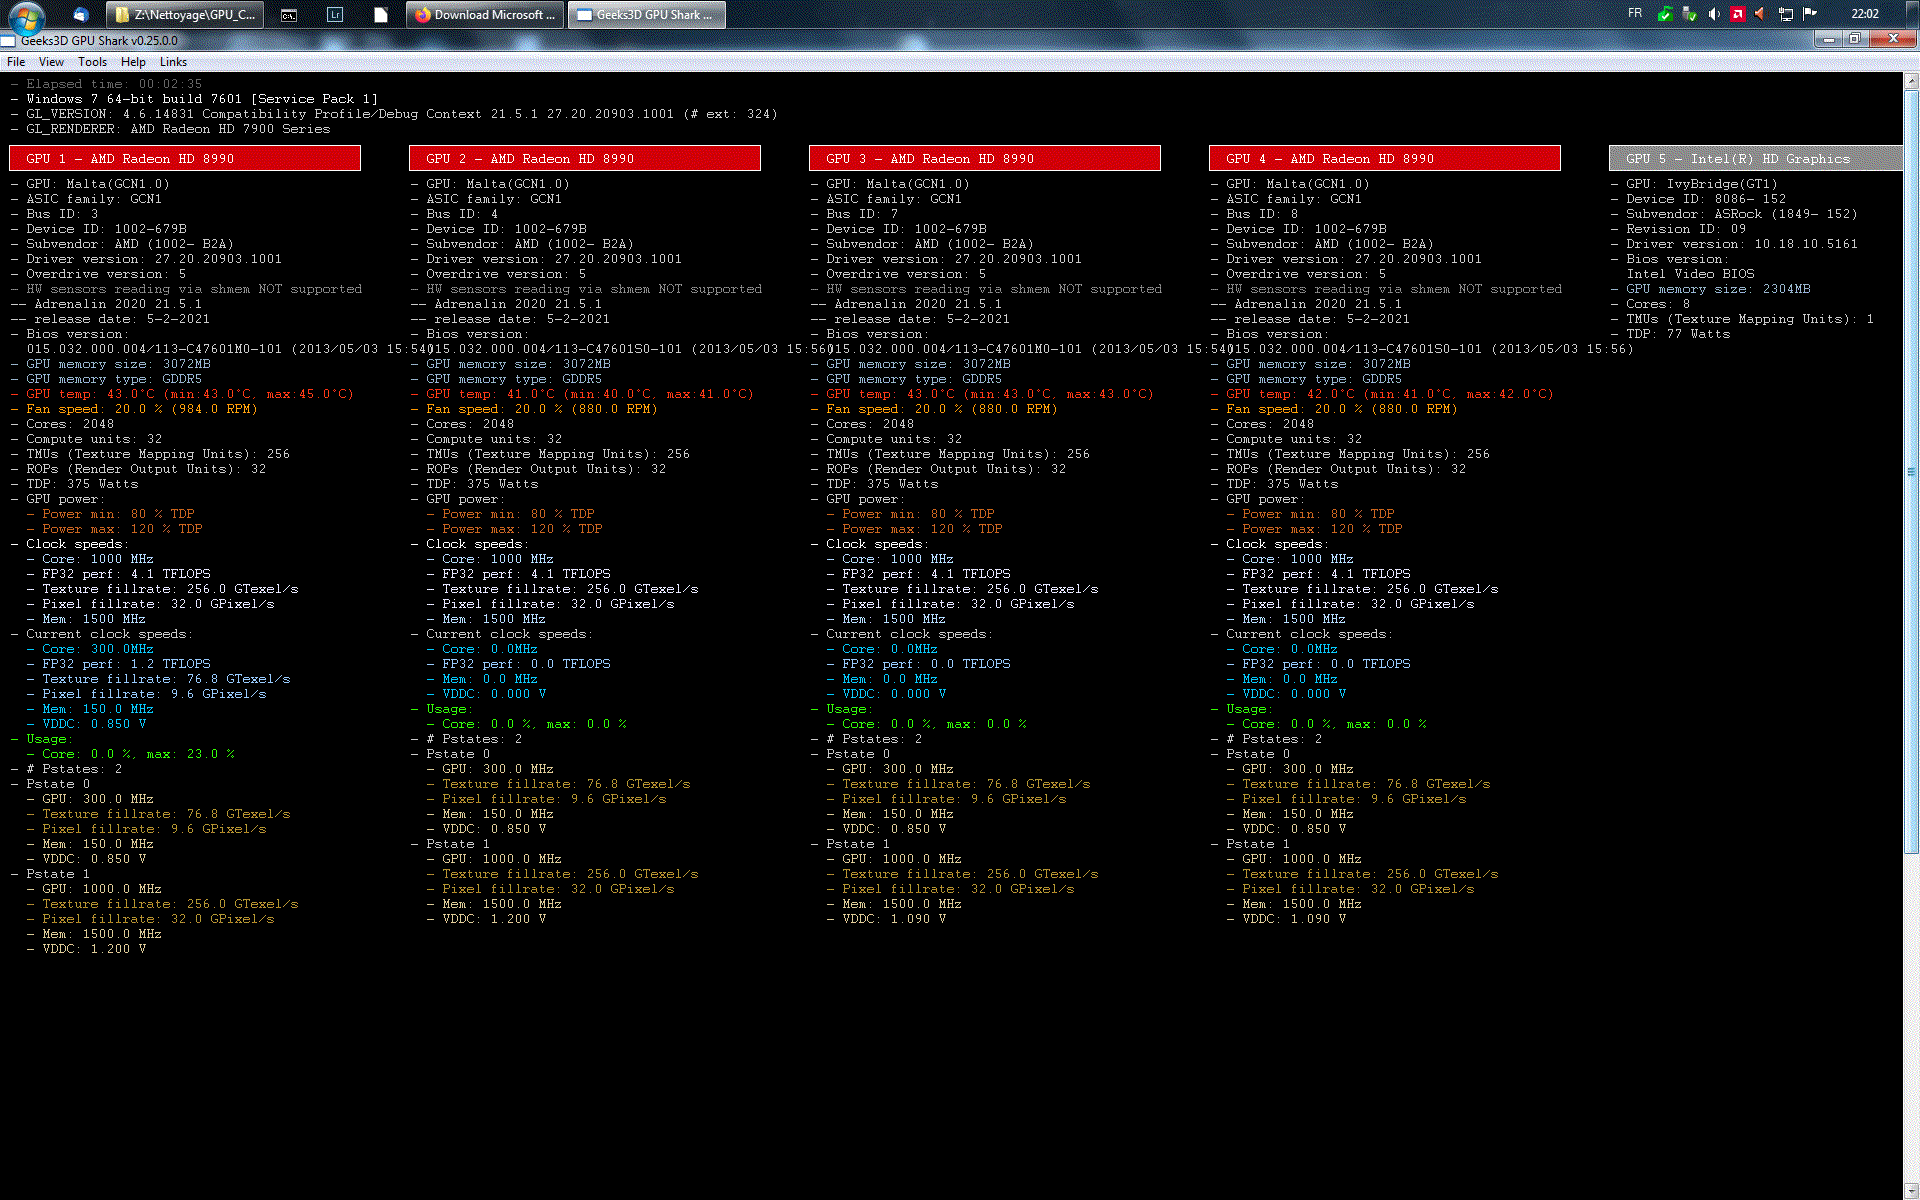The width and height of the screenshot is (1920, 1200).
Task: Open the red AMD Radeon tray icon
Action: [1737, 14]
